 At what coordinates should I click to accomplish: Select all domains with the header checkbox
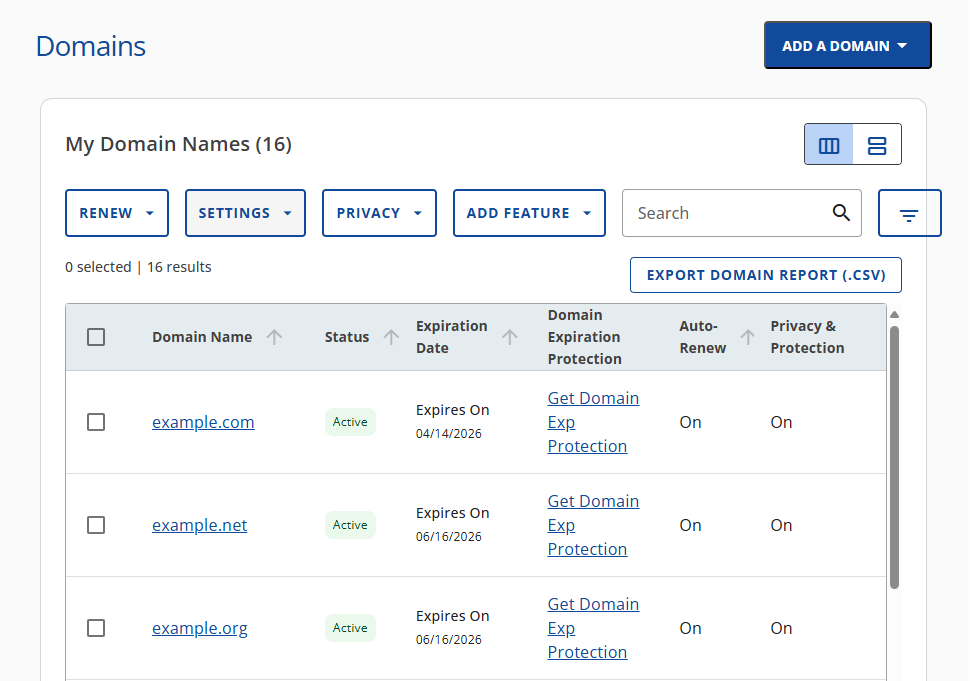point(96,336)
